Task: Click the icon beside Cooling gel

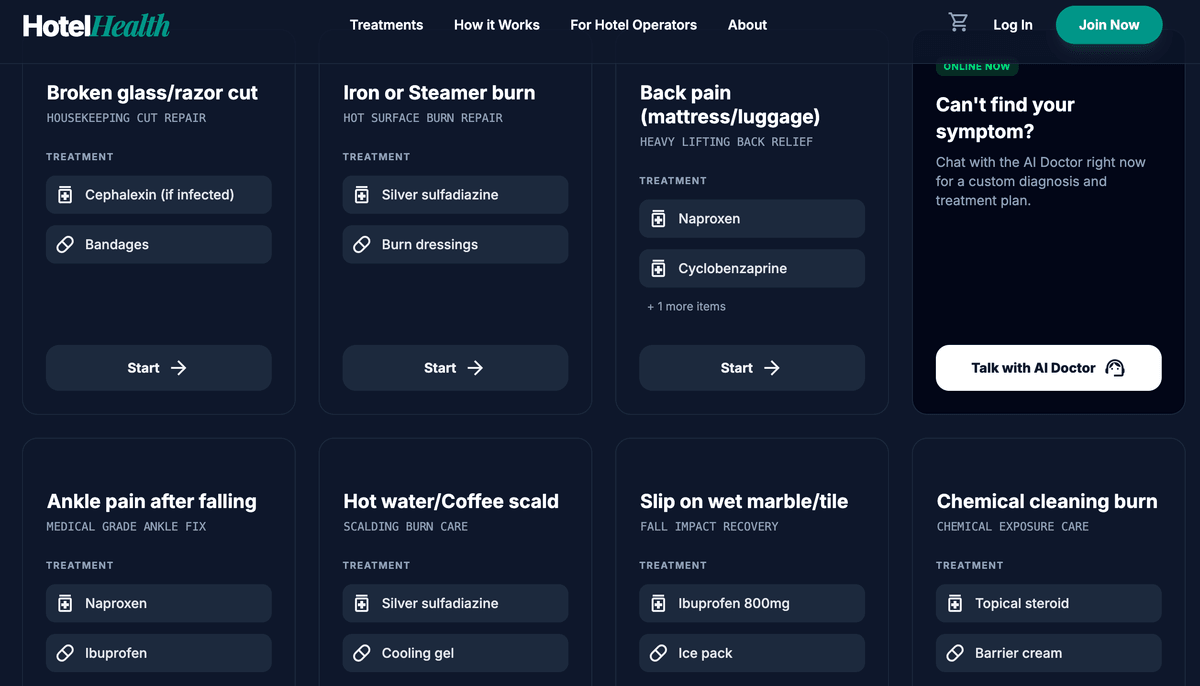Action: tap(362, 653)
